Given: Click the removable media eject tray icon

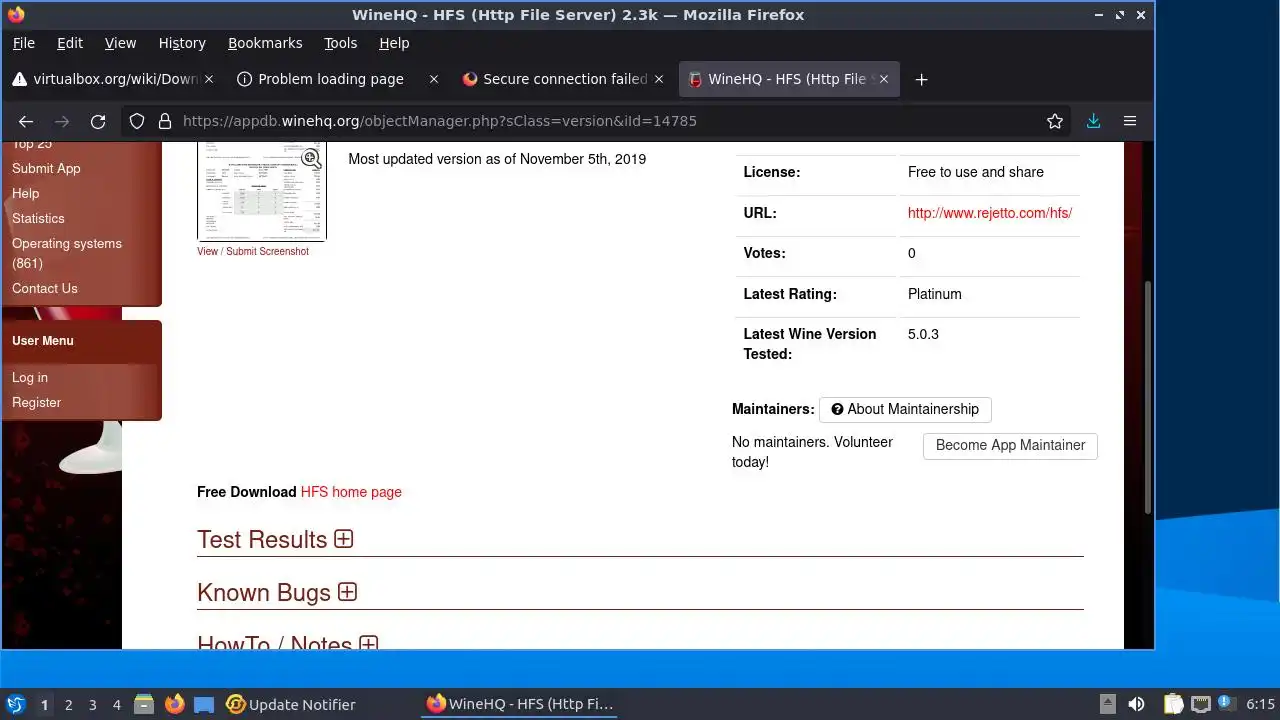Looking at the screenshot, I should point(1108,704).
